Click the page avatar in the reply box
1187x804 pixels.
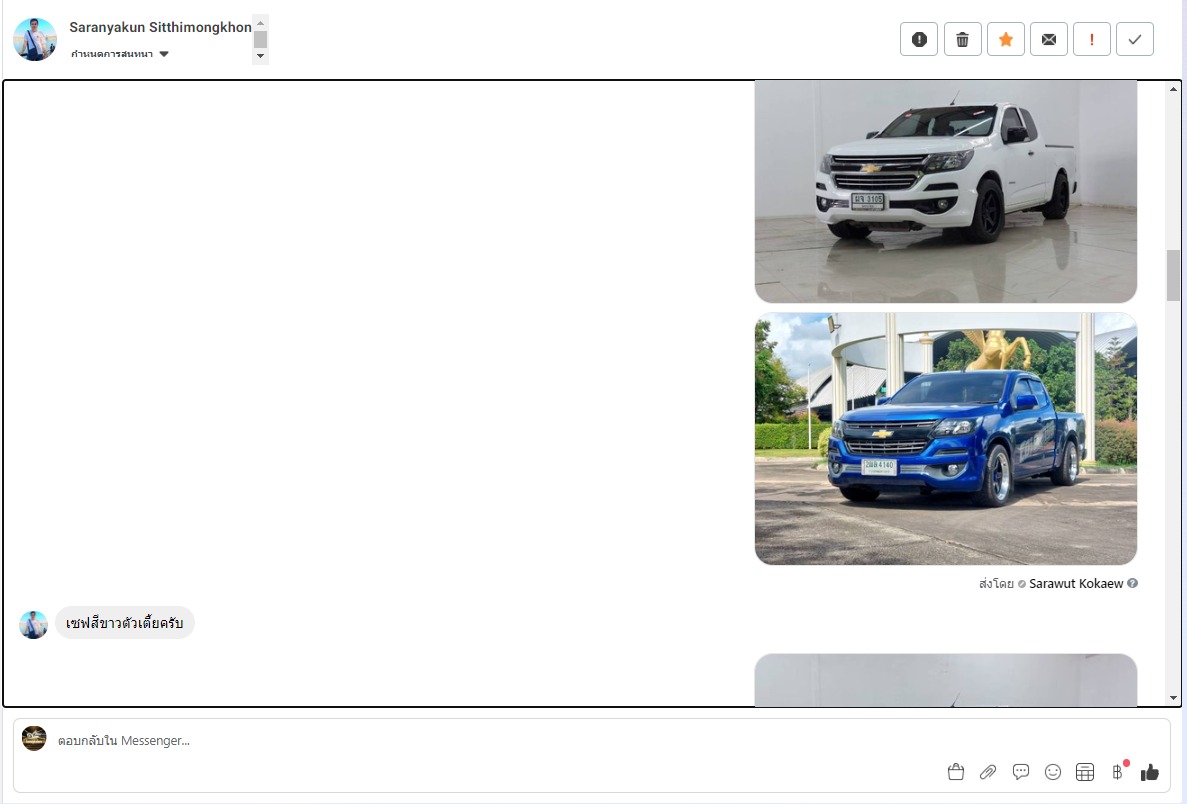(x=34, y=738)
